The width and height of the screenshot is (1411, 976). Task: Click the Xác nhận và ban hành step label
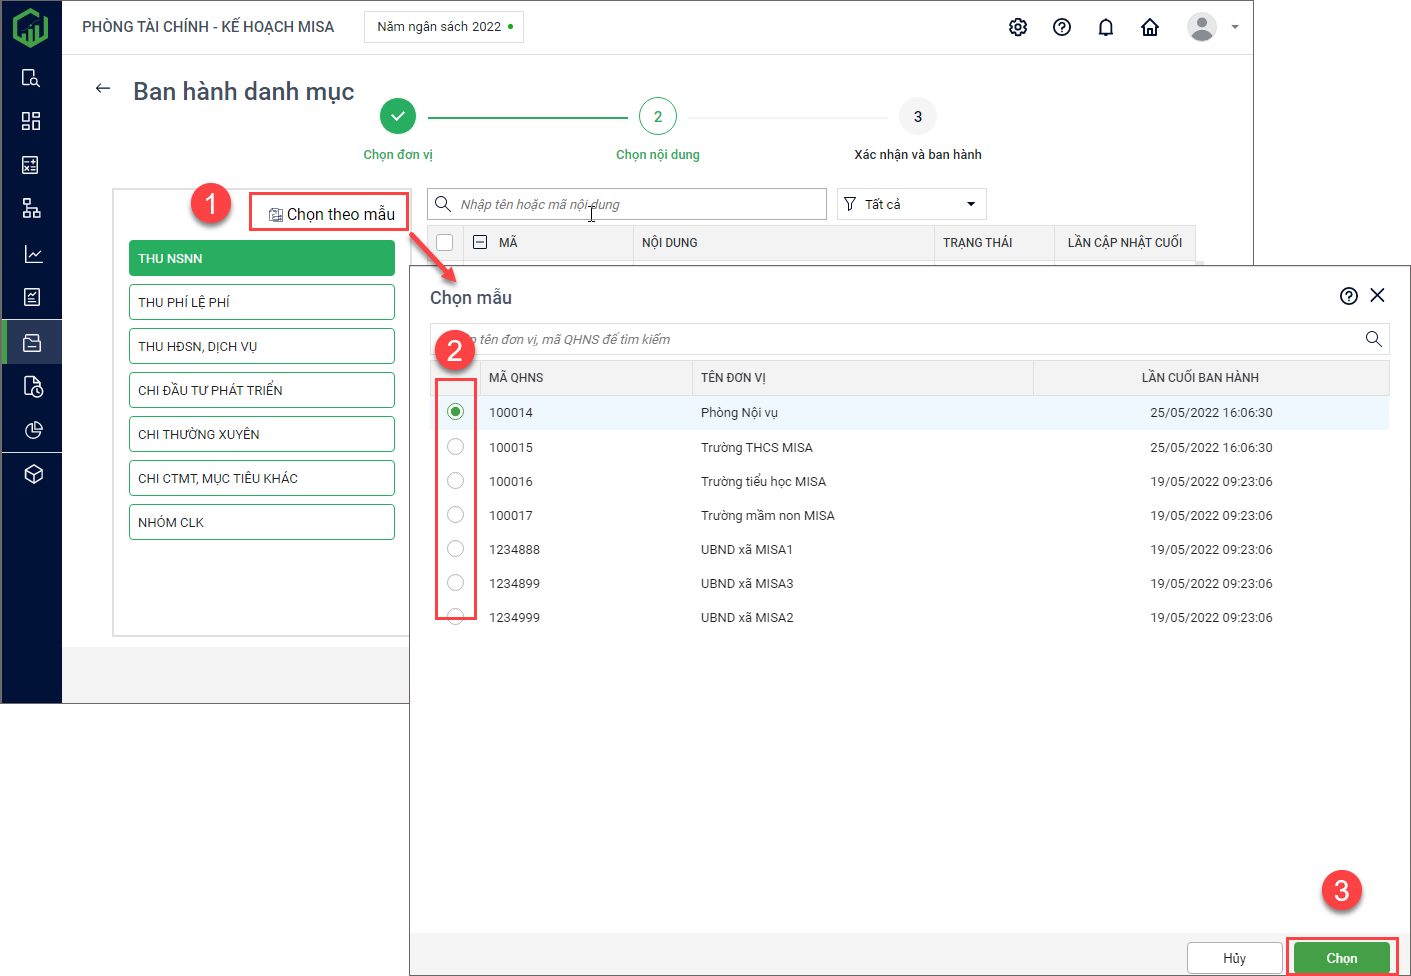click(x=918, y=155)
